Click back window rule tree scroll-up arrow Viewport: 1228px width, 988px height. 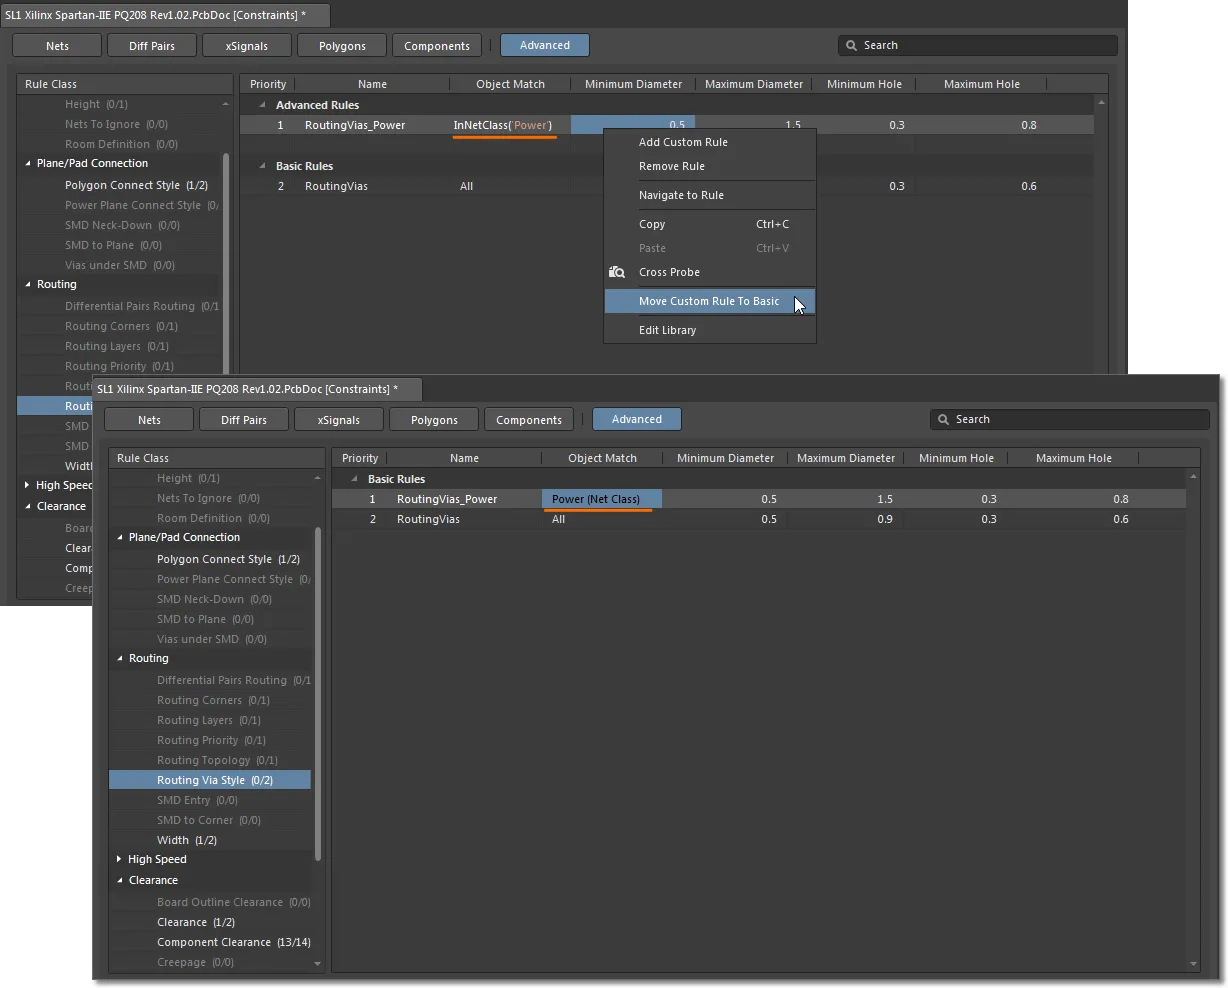click(x=226, y=104)
